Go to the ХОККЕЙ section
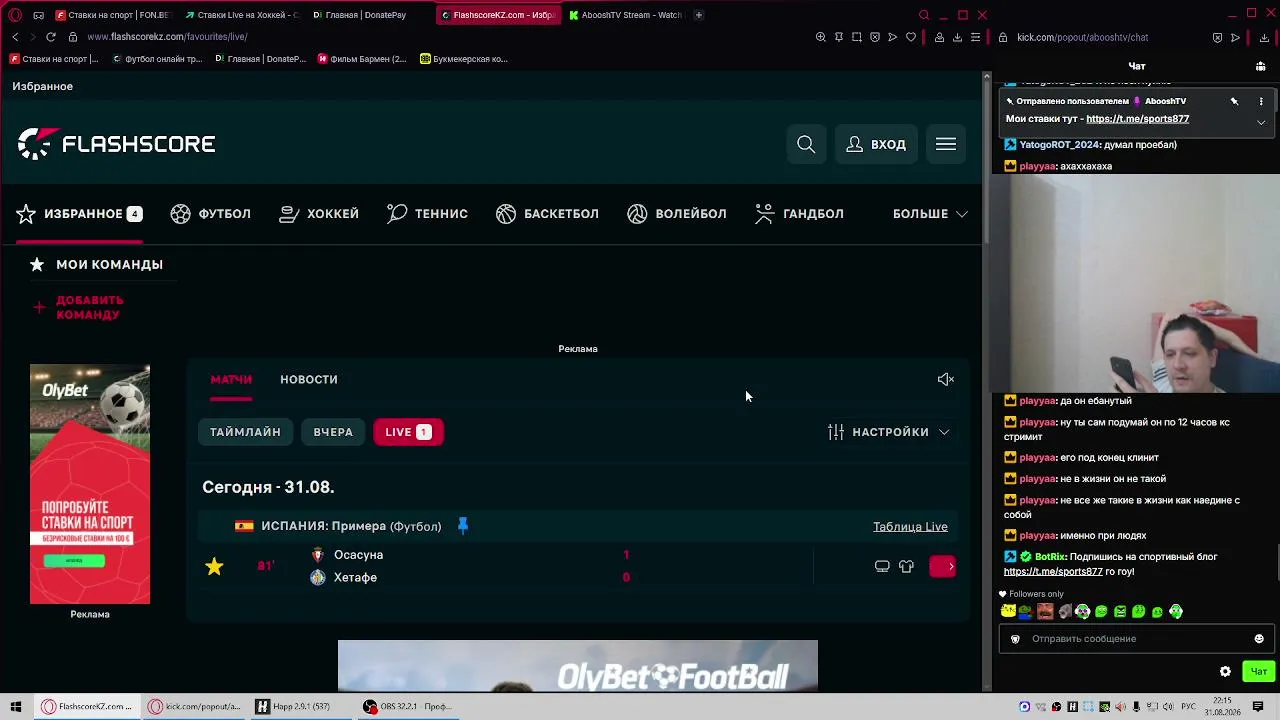 [x=319, y=214]
